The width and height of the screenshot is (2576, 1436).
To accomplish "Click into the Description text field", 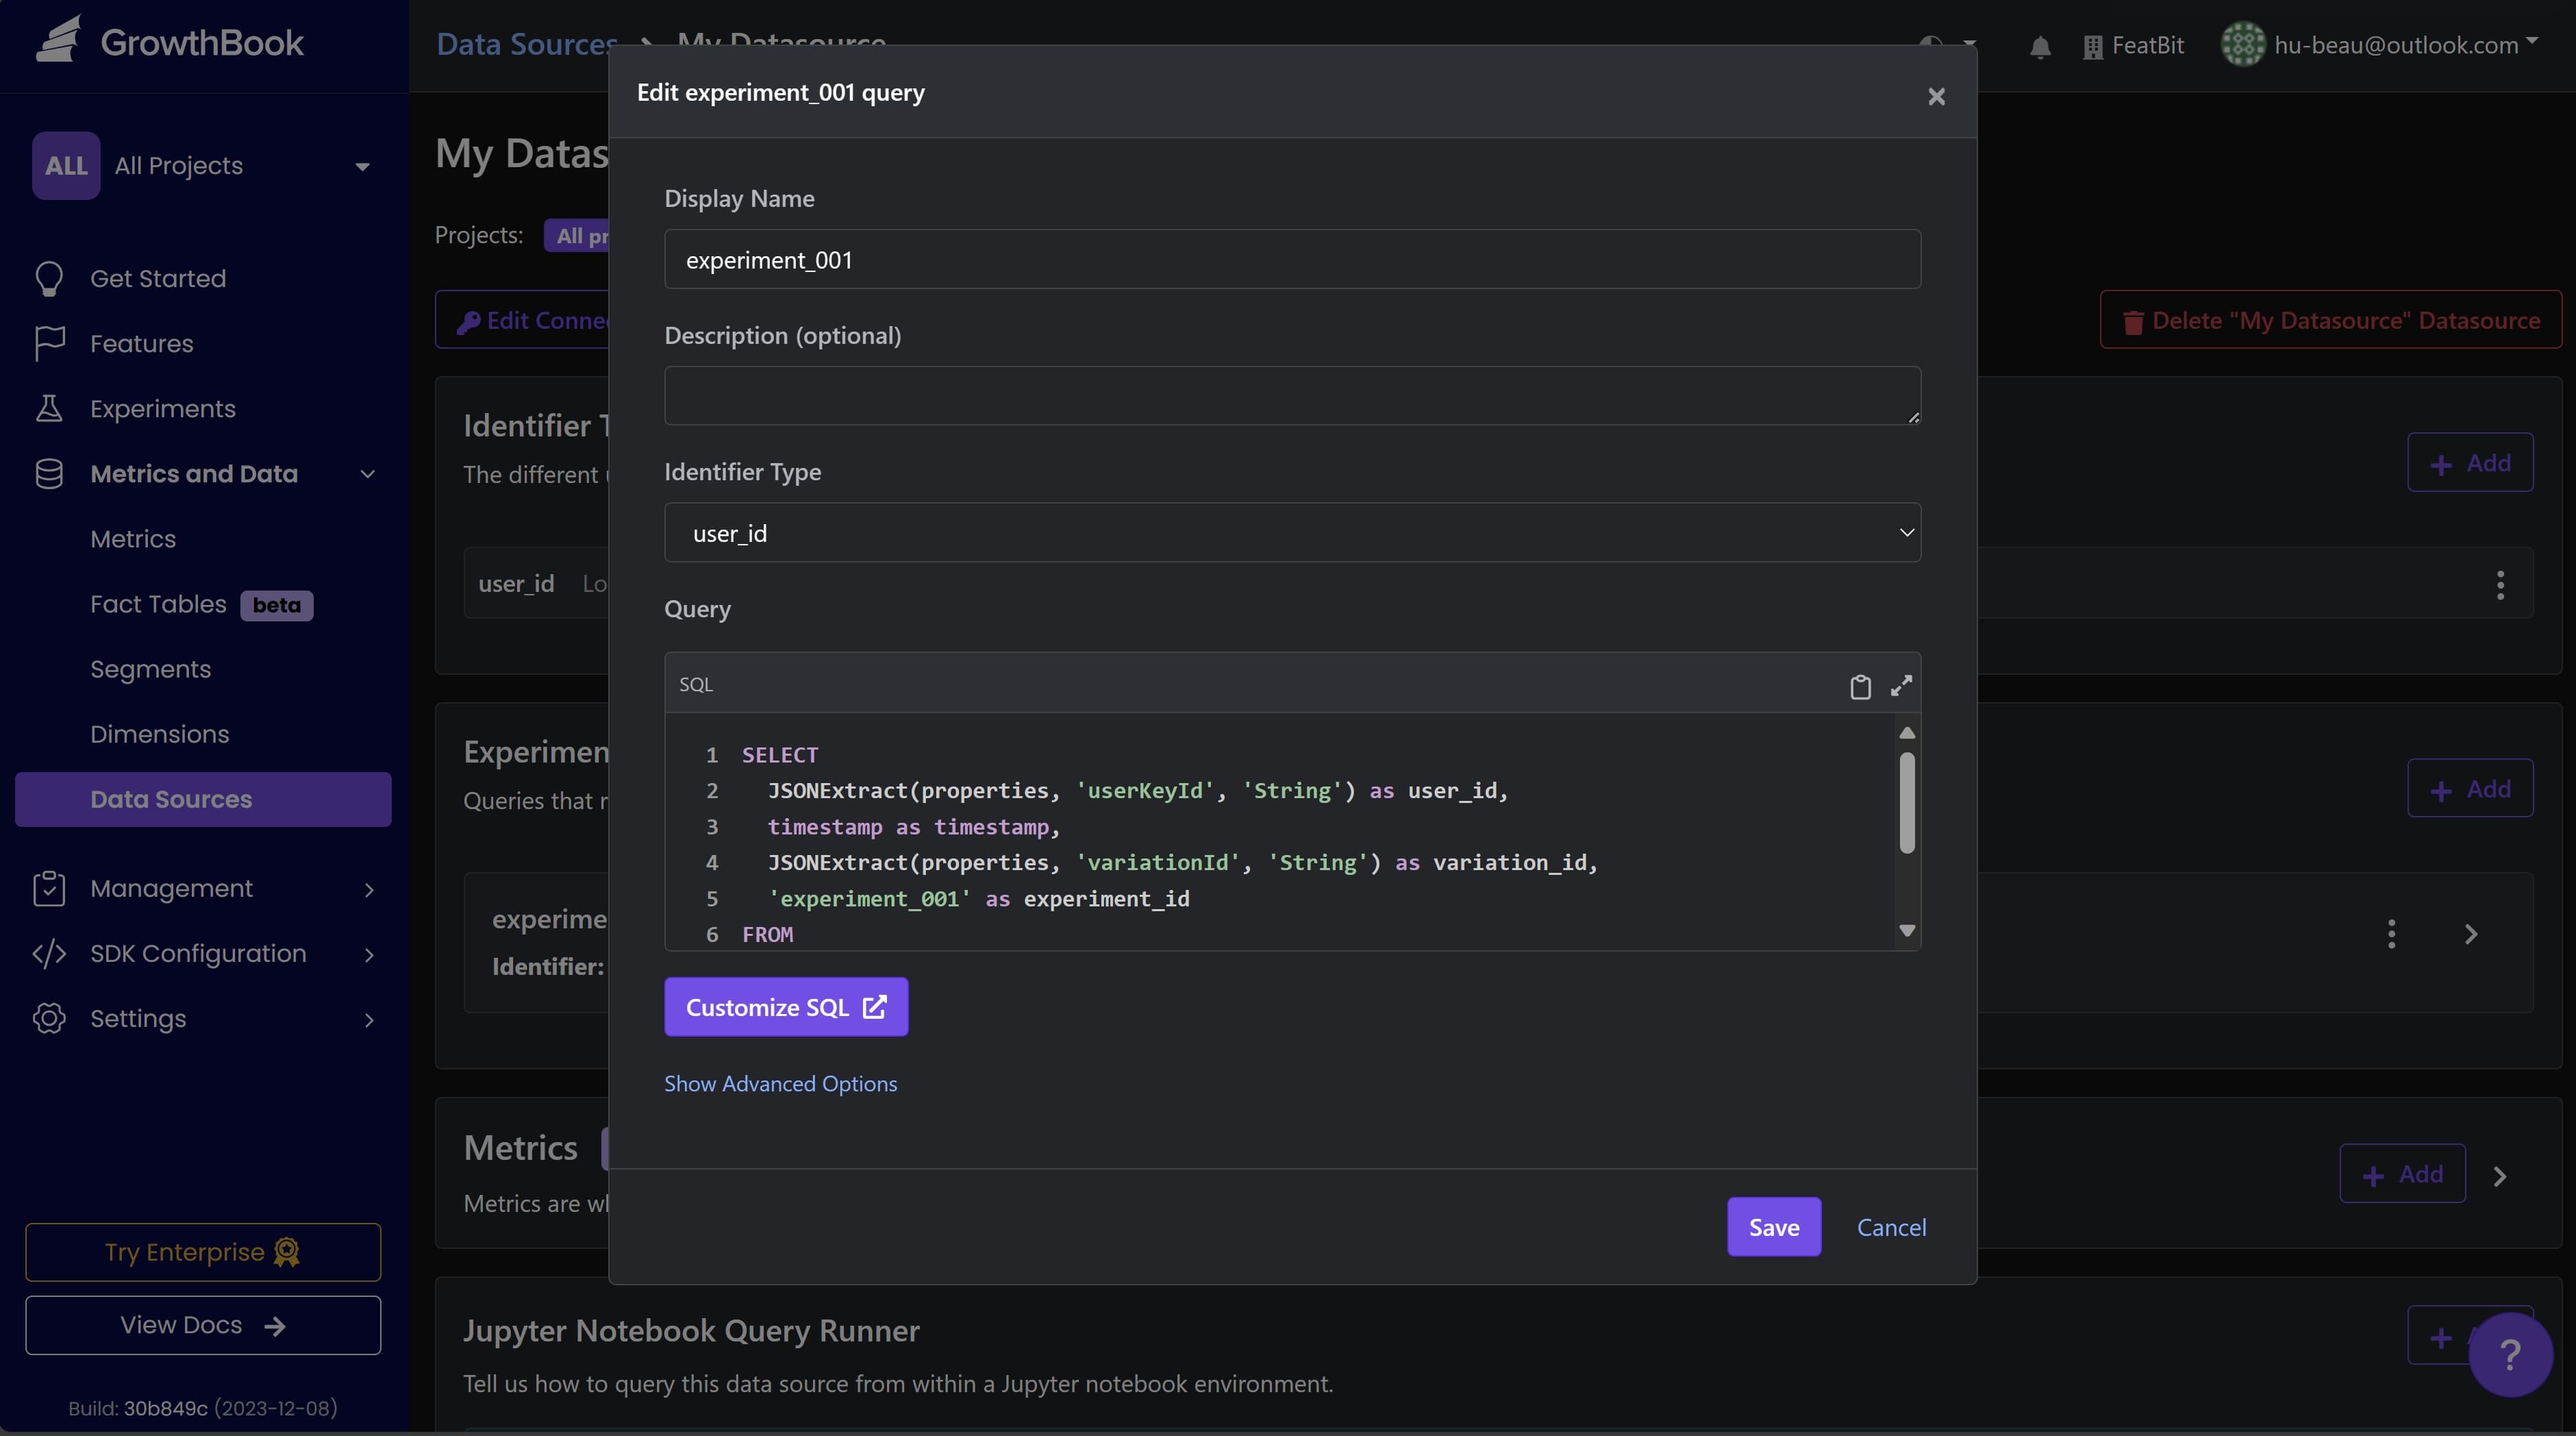I will (x=1292, y=396).
